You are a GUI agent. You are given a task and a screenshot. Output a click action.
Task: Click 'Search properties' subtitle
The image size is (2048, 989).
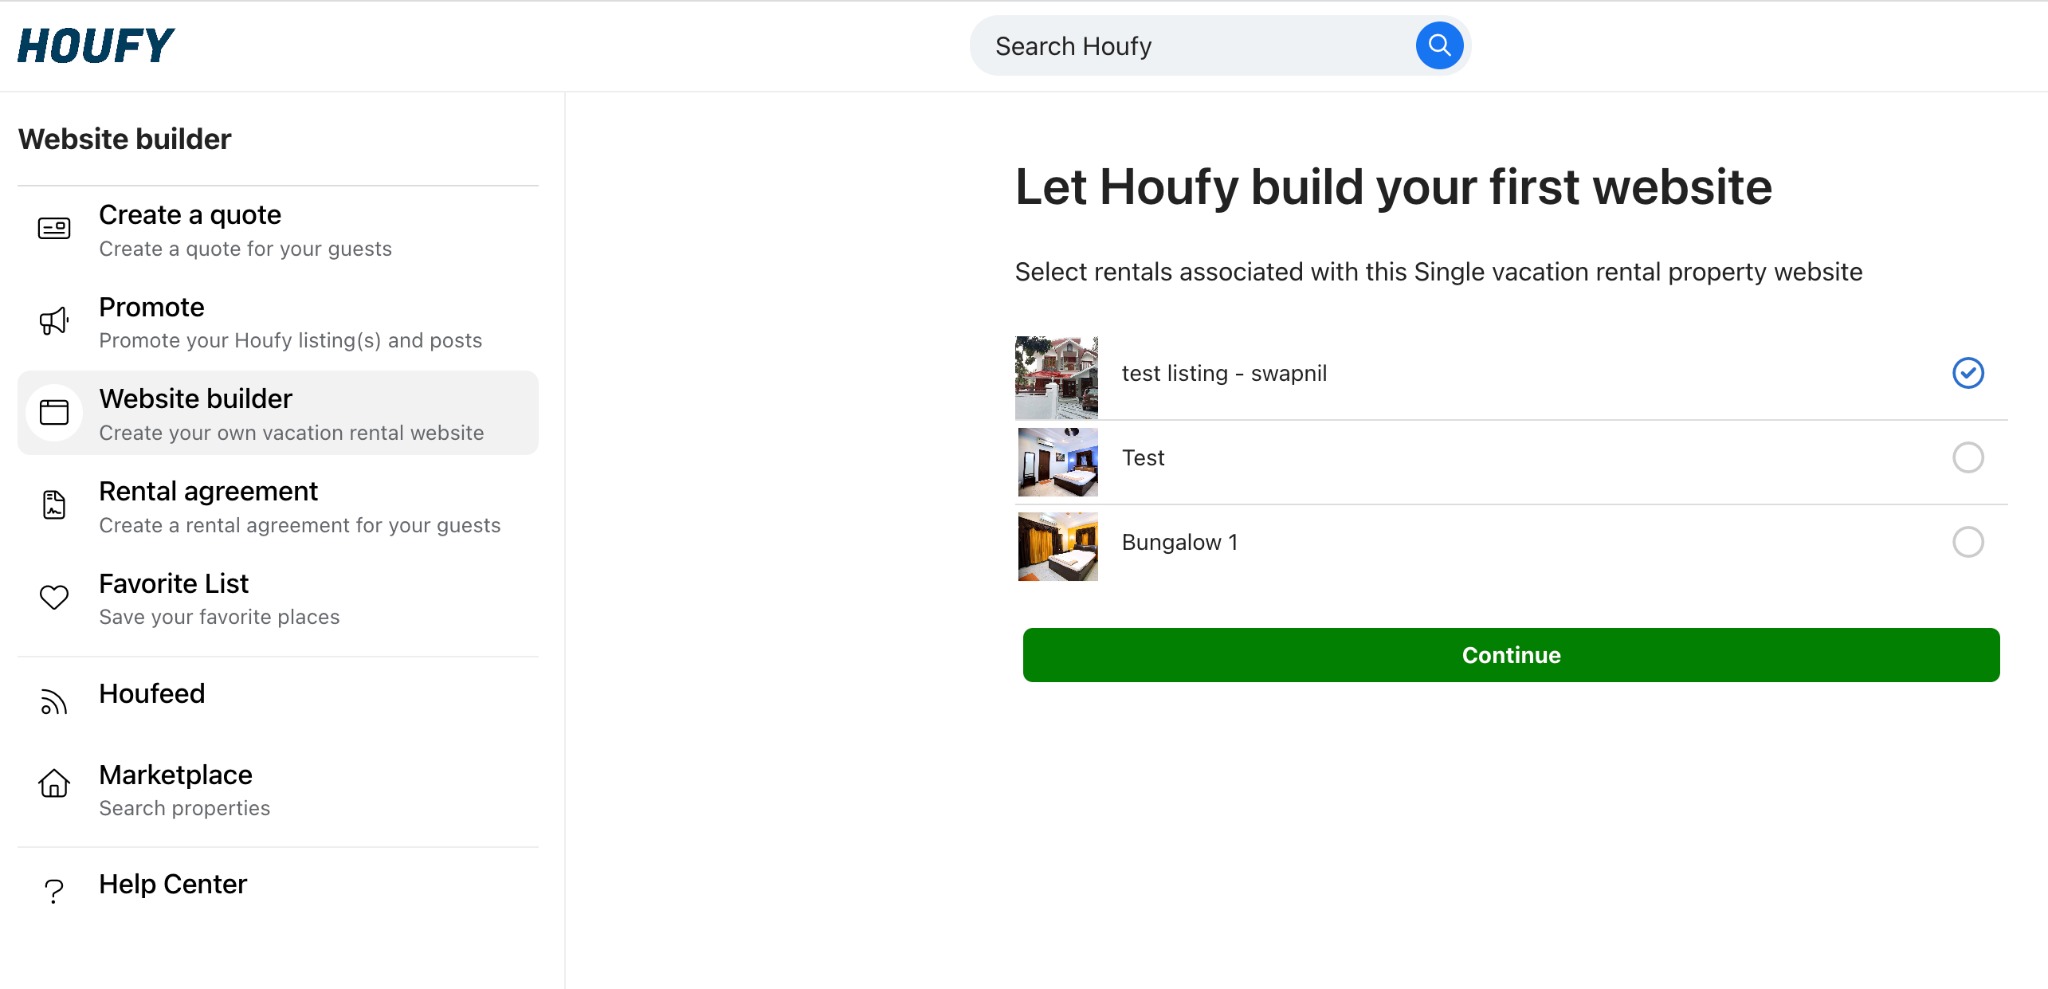point(184,808)
